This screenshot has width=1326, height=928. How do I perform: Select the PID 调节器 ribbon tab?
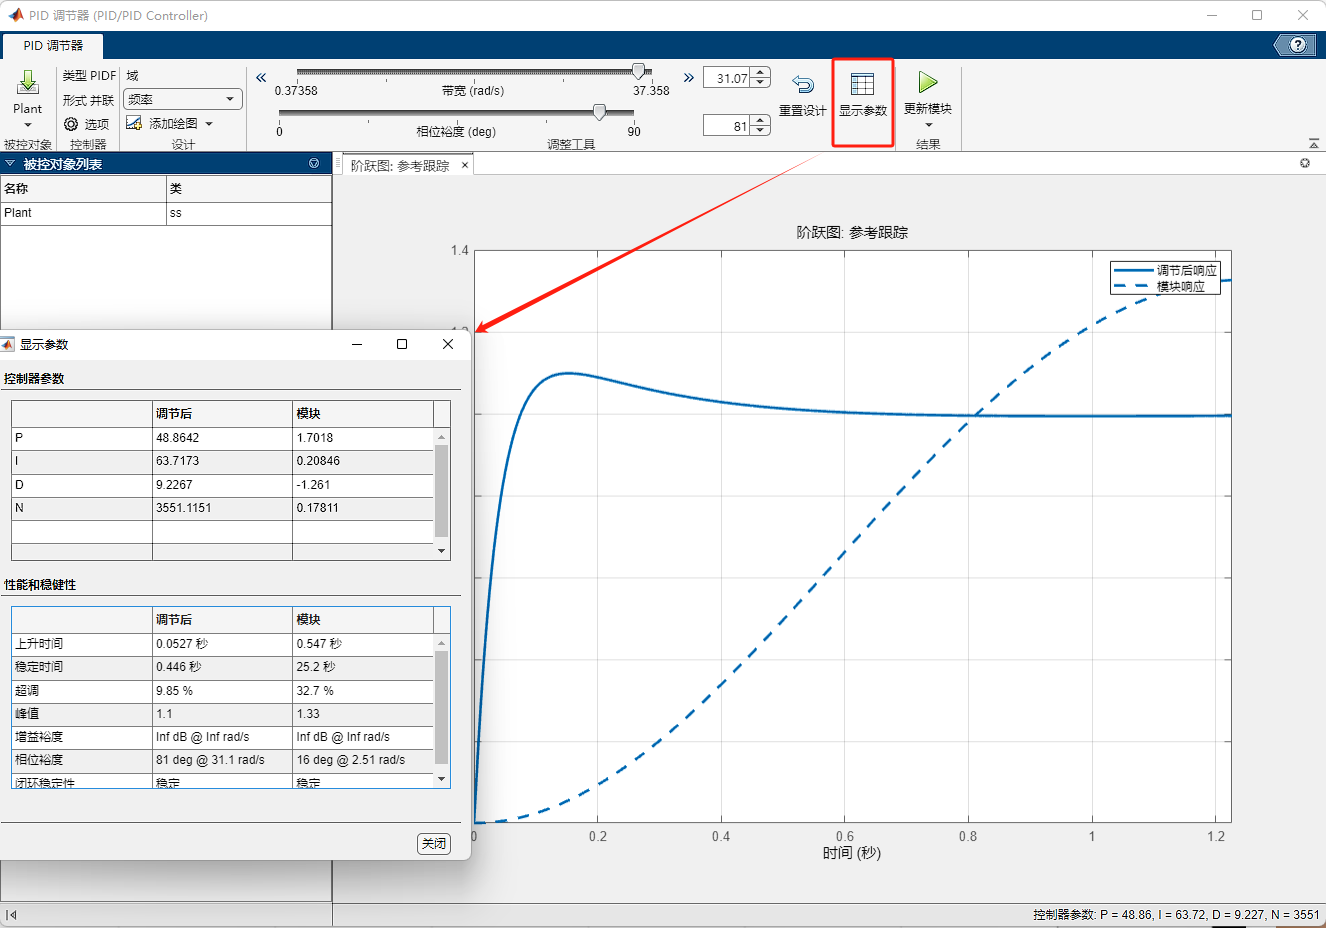53,46
